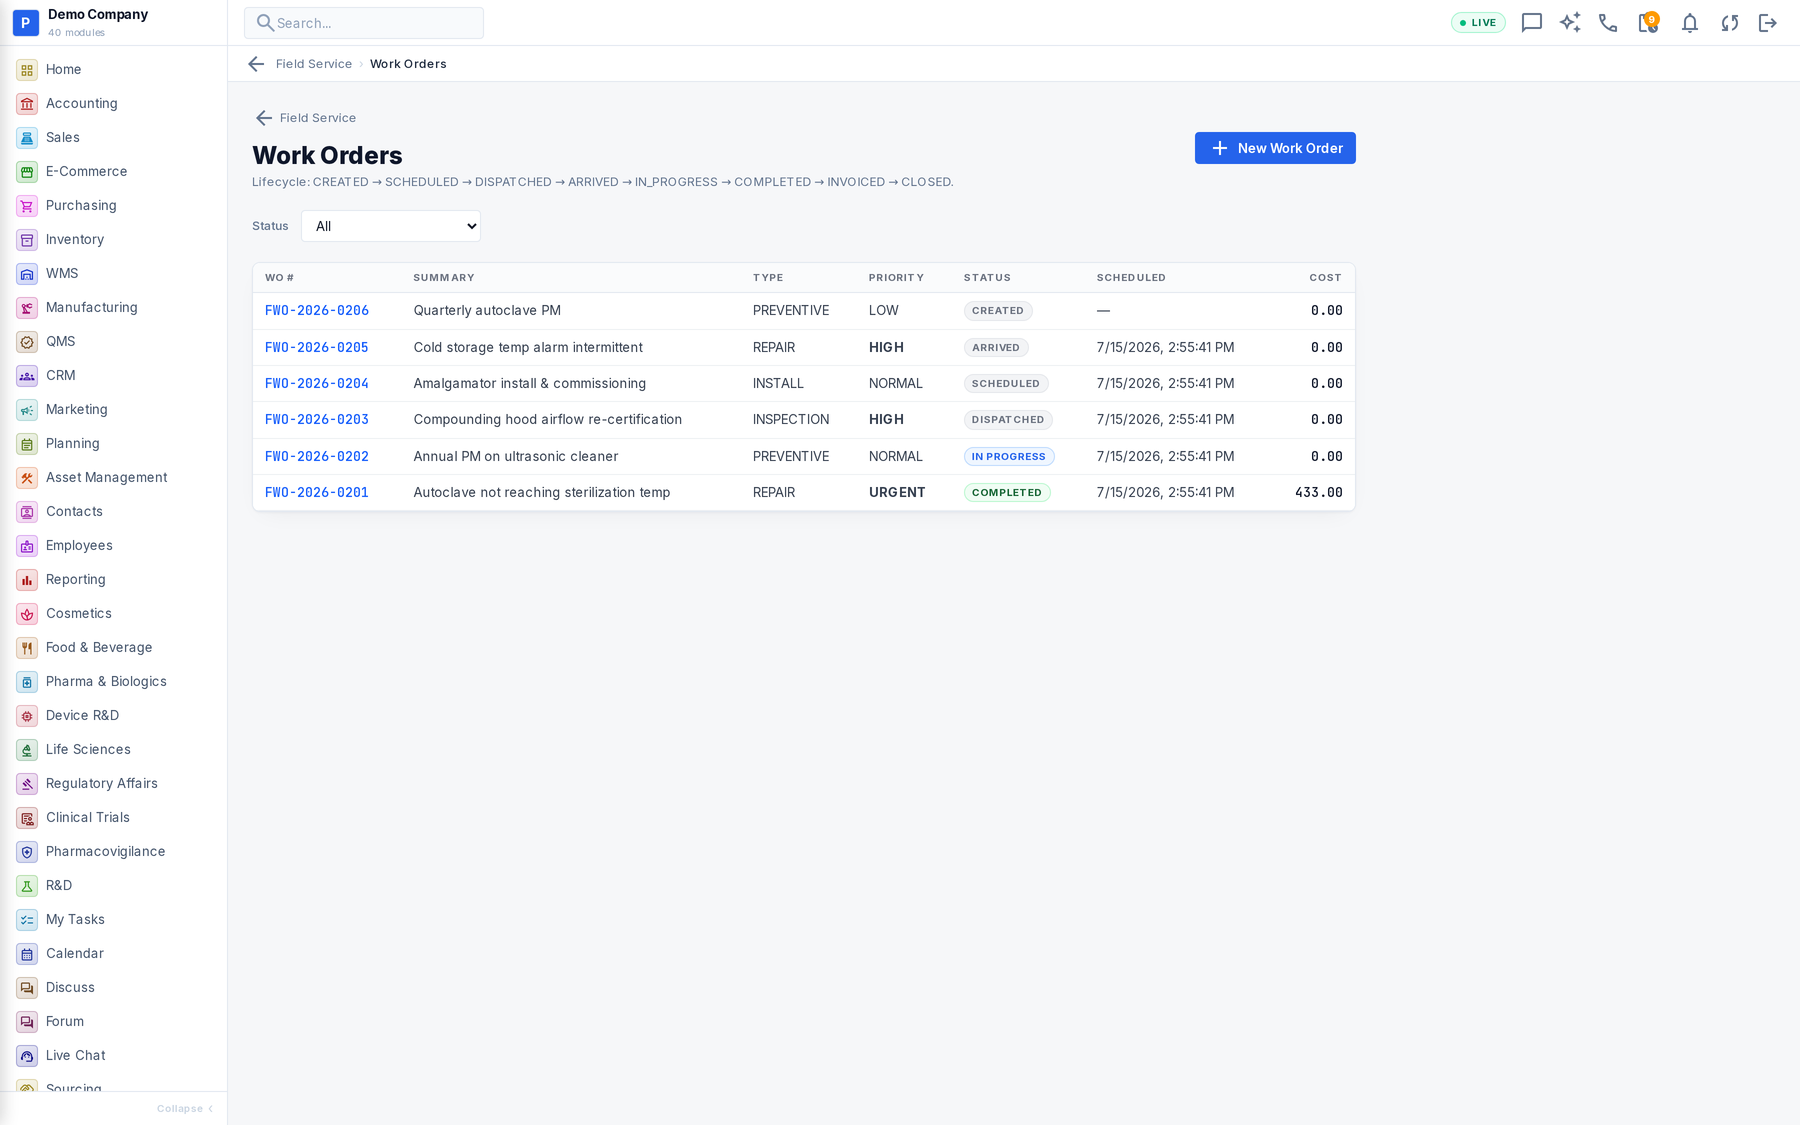This screenshot has height=1125, width=1800.
Task: Click the INSPECTION type cell
Action: point(791,420)
